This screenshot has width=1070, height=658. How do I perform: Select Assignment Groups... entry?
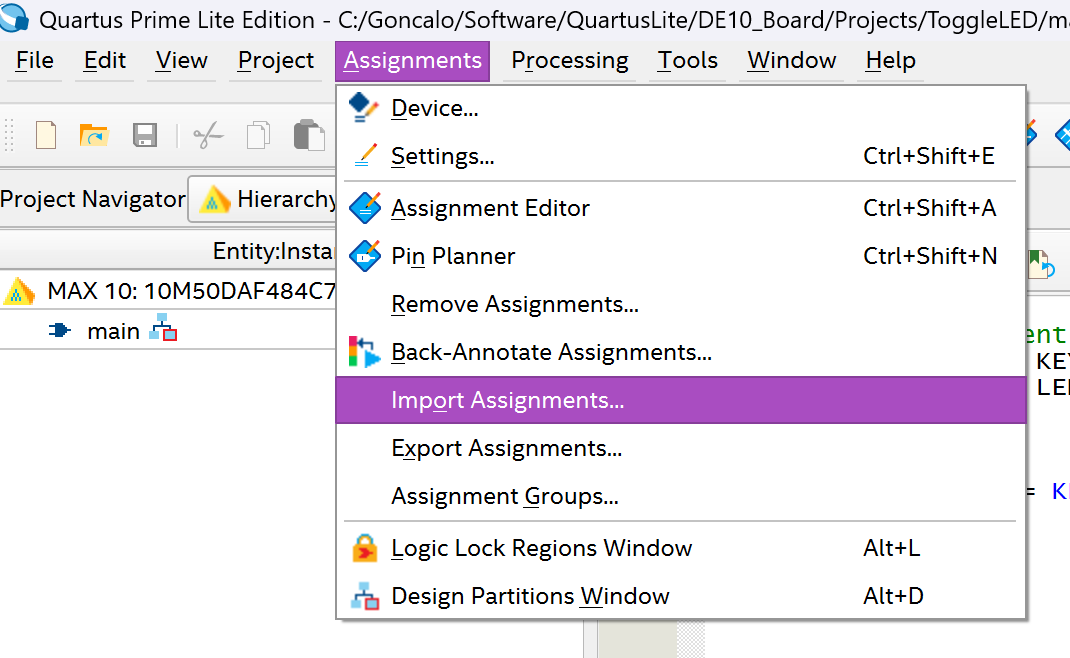pos(681,496)
